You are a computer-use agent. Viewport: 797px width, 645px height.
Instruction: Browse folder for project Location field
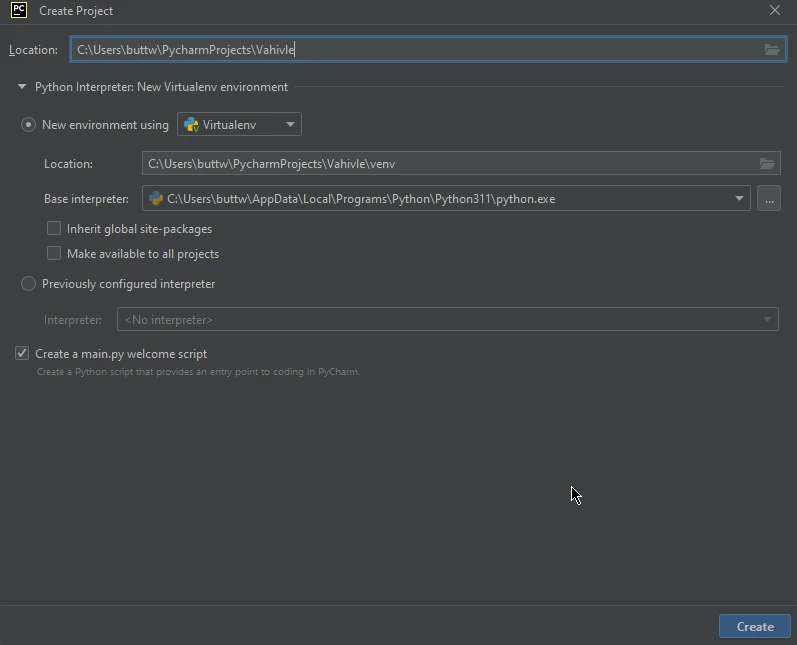(x=772, y=49)
